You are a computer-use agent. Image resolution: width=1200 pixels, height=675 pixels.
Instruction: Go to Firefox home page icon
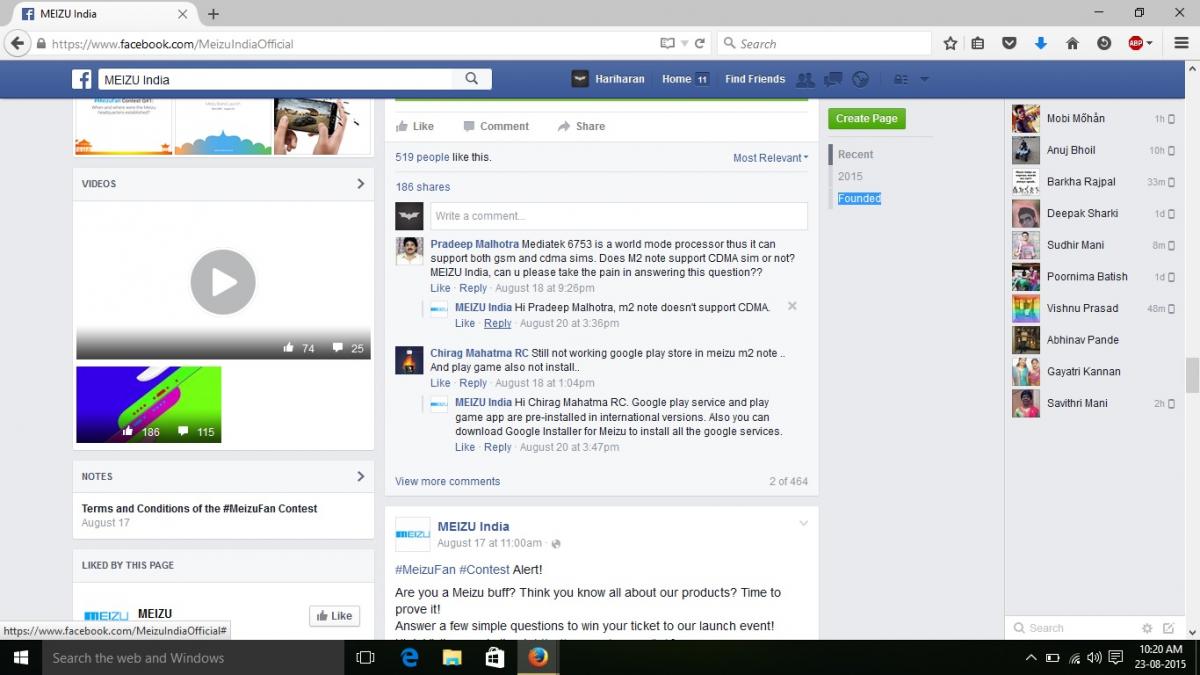tap(1072, 44)
